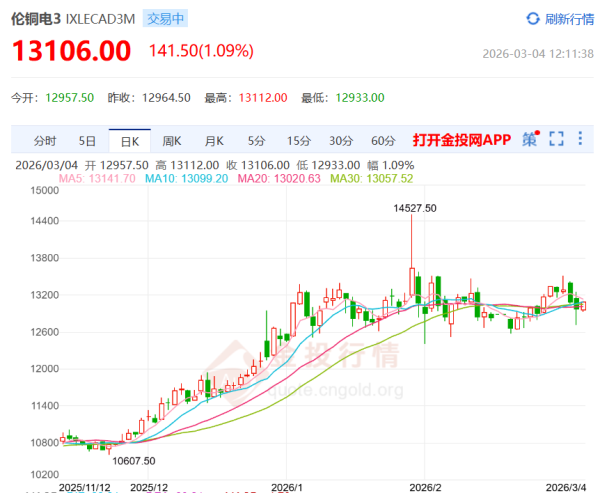Screen dimensions: 600x493
Task: Click the 14527.50 peak price label
Action: [415, 208]
